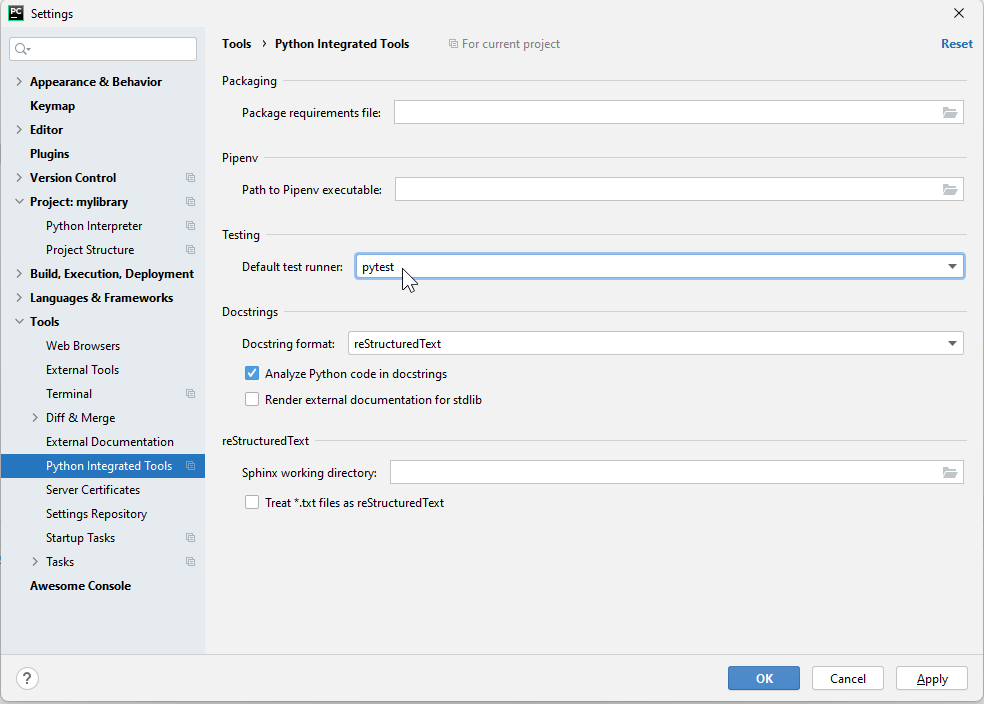984x704 pixels.
Task: Click project-level icon beside Python Interpreter
Action: tap(190, 226)
